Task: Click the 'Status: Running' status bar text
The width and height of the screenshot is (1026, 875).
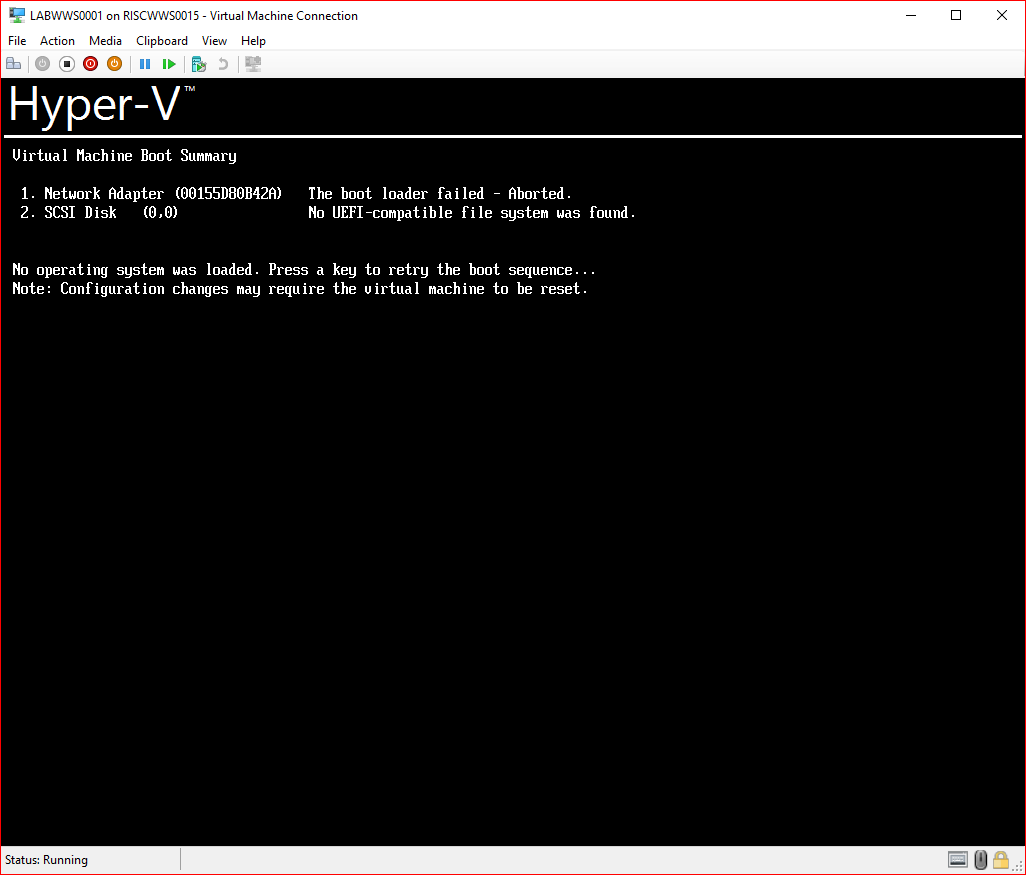Action: (46, 860)
